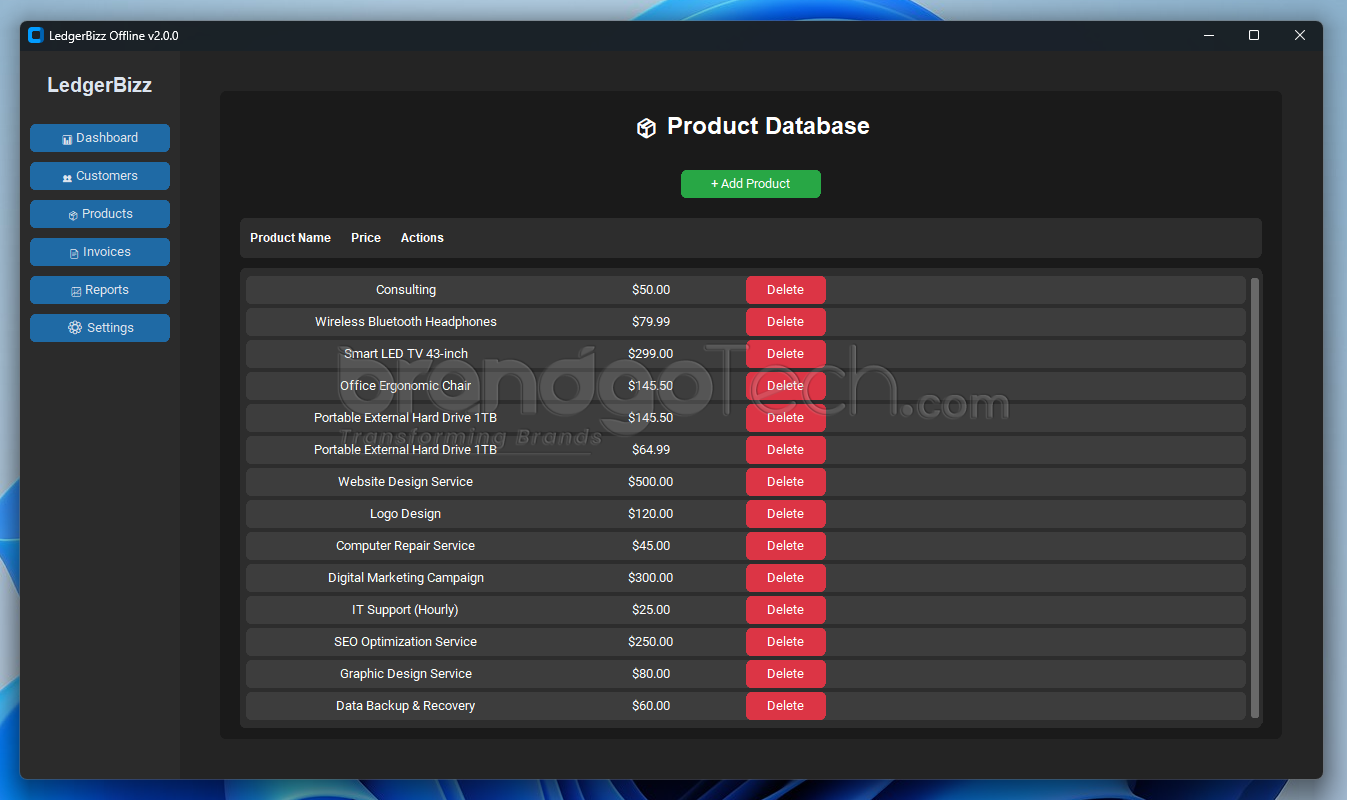This screenshot has height=800, width=1347.
Task: Click the Product Name column header
Action: point(290,238)
